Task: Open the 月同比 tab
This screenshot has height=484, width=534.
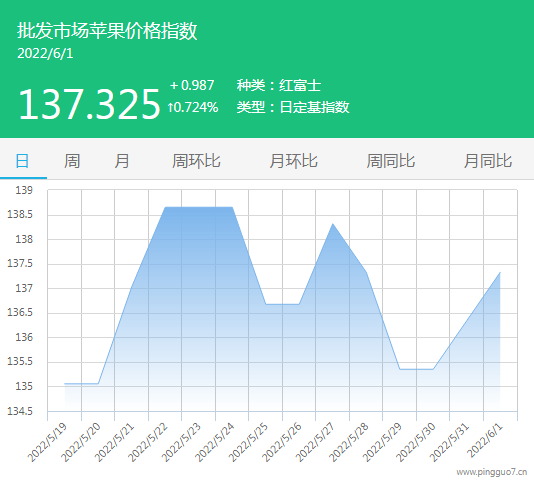Action: pos(488,161)
